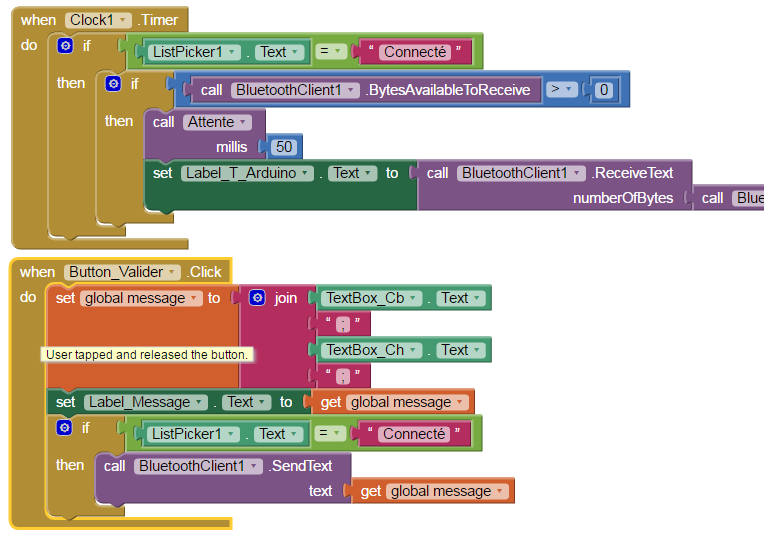The image size is (764, 537).
Task: Edit the second semicolon text string in the join block
Action: click(x=344, y=376)
